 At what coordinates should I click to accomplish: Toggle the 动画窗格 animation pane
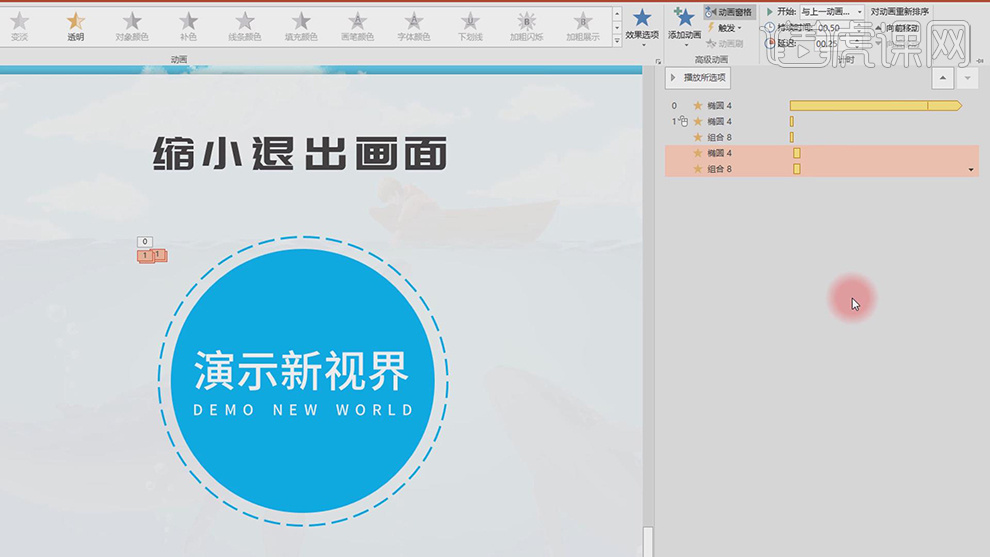point(729,12)
